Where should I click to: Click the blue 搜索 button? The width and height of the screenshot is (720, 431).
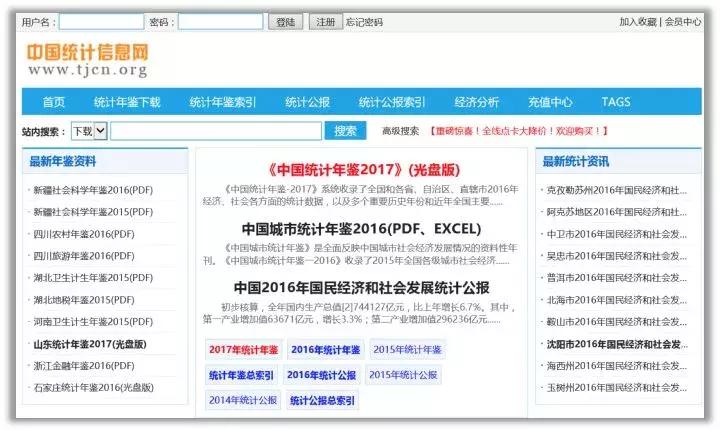345,131
